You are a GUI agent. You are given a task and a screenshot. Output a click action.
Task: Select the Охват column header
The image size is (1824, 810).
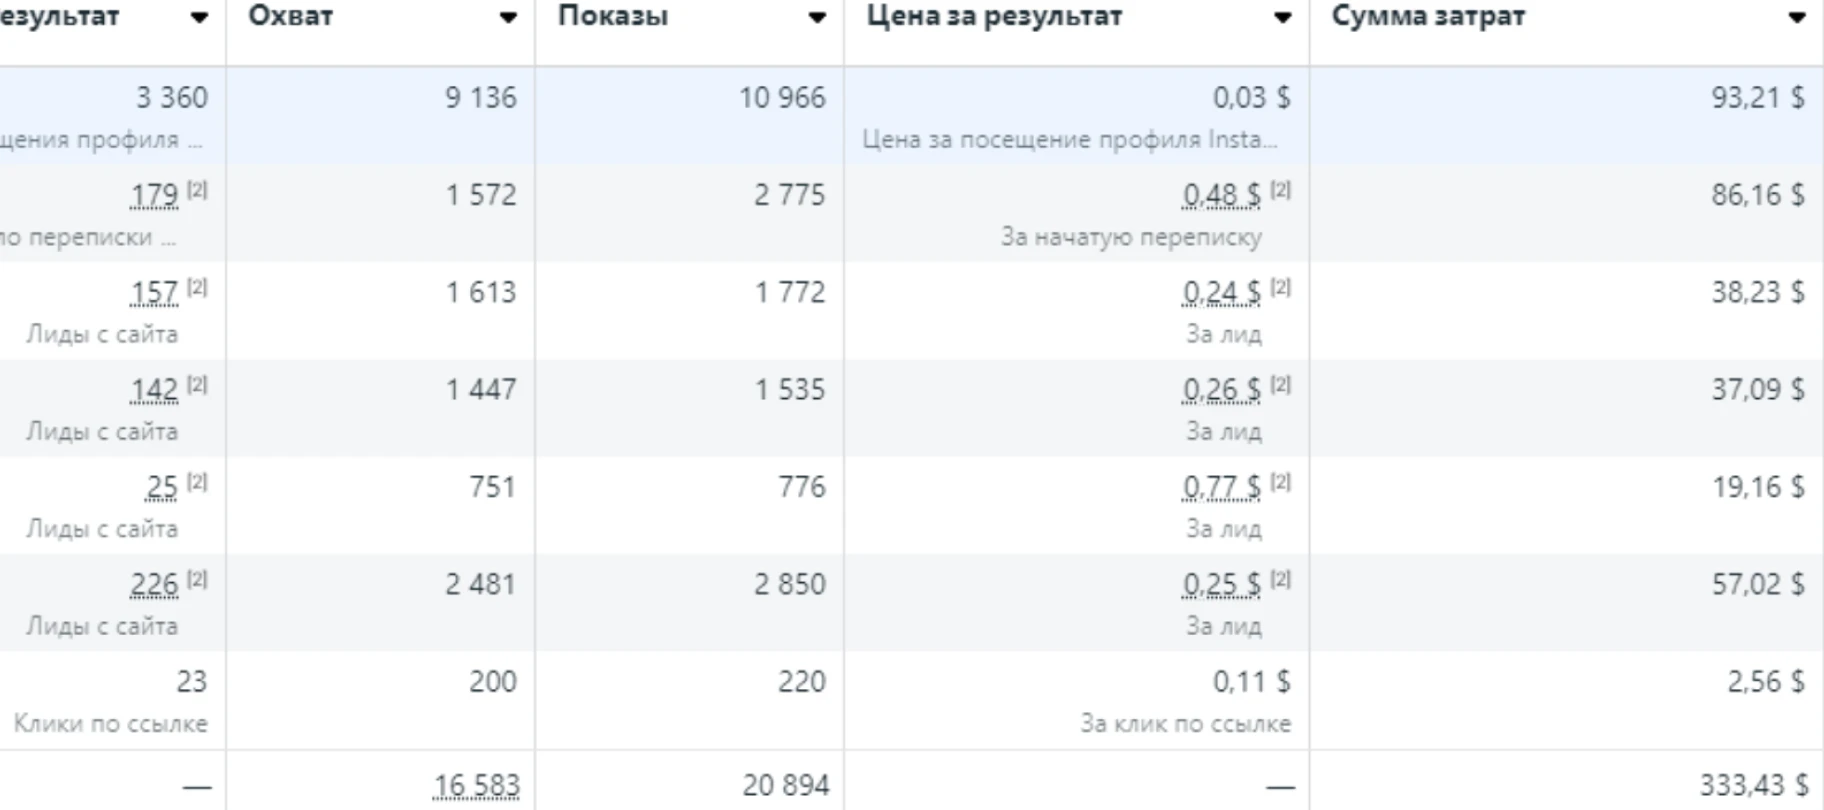[x=291, y=17]
